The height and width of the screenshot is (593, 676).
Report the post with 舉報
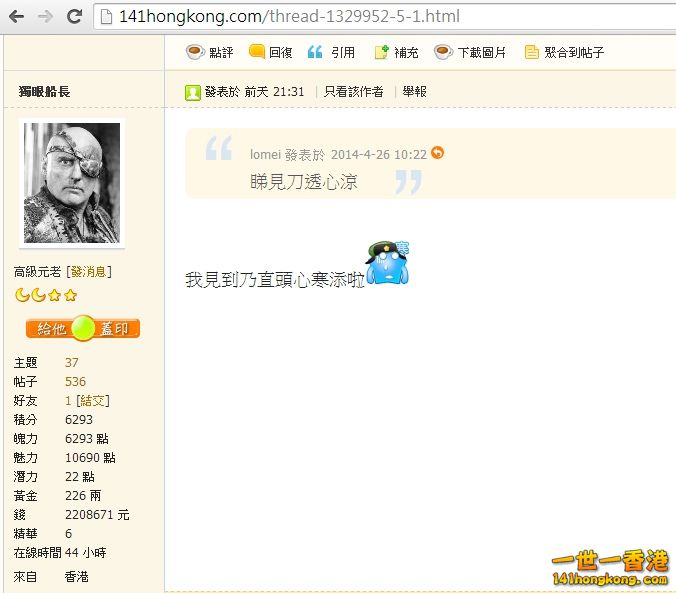point(414,91)
